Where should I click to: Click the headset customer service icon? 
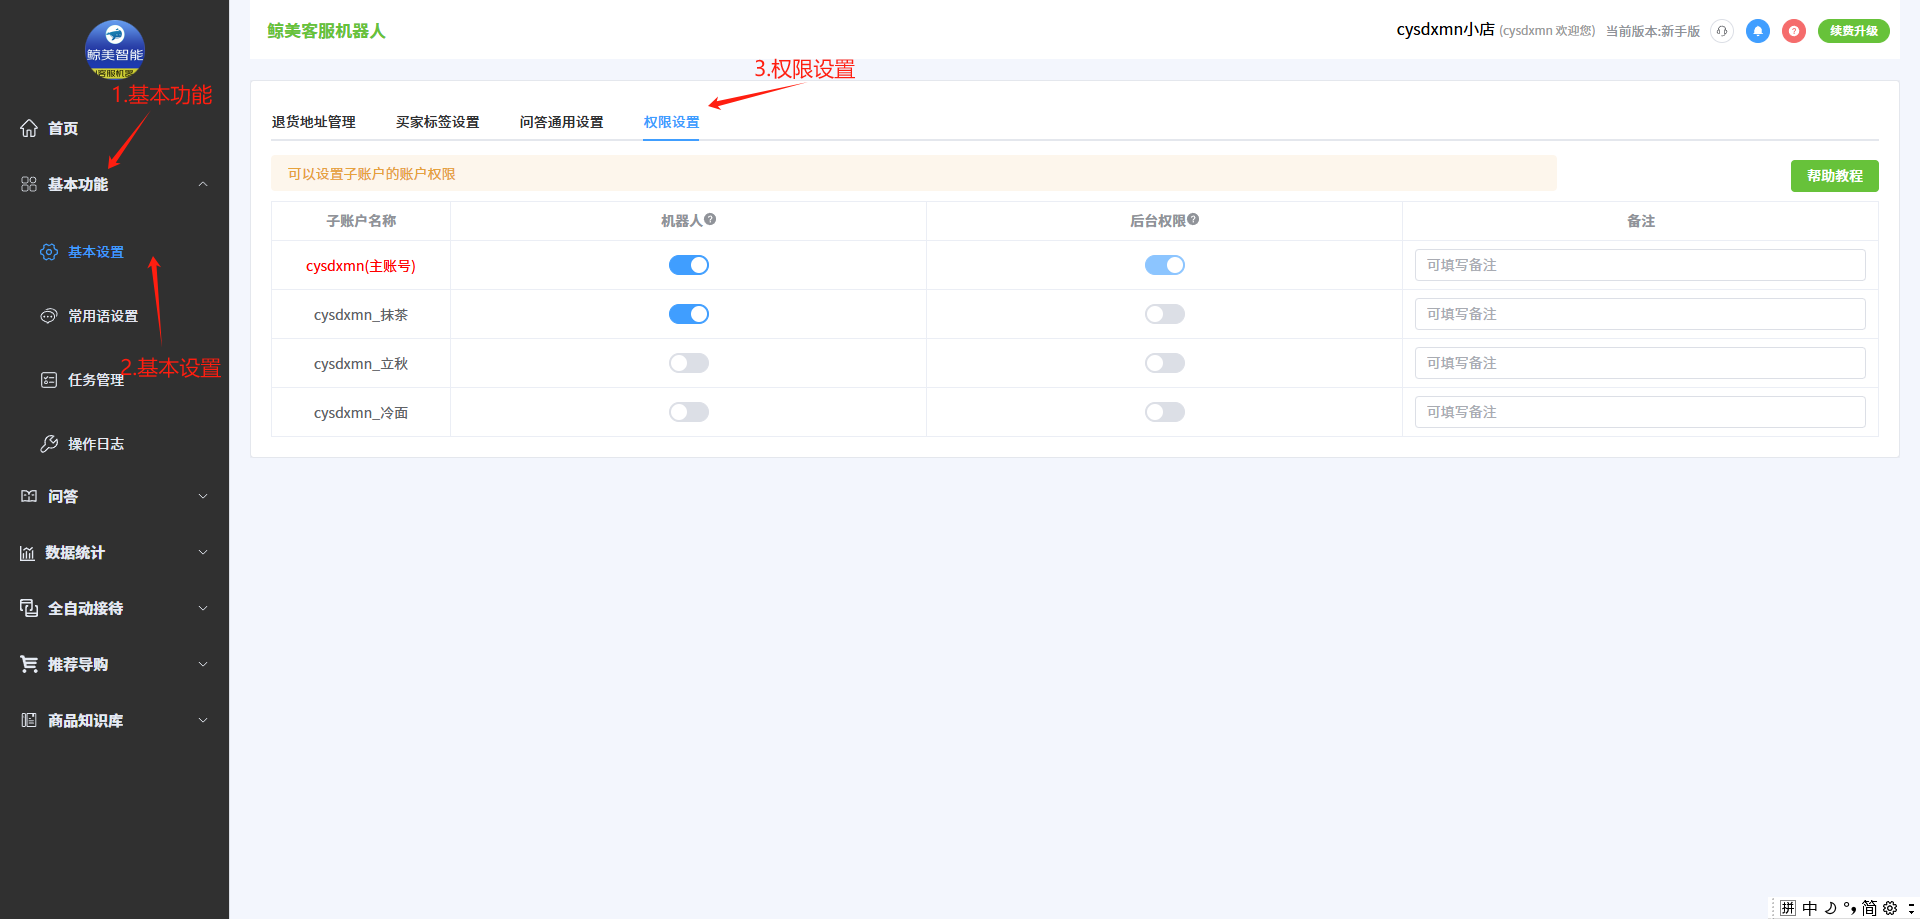[x=1721, y=31]
